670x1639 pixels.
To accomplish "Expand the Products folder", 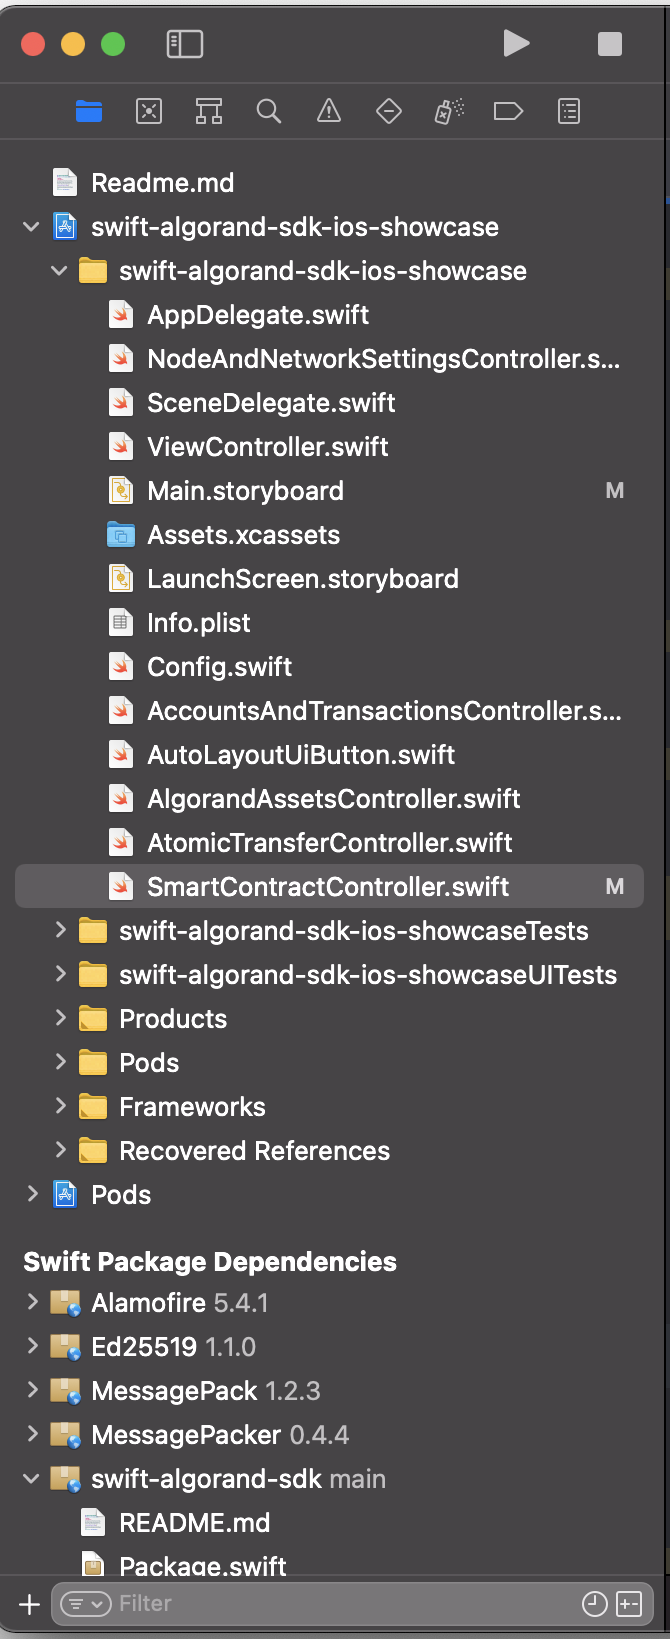I will click(60, 1019).
